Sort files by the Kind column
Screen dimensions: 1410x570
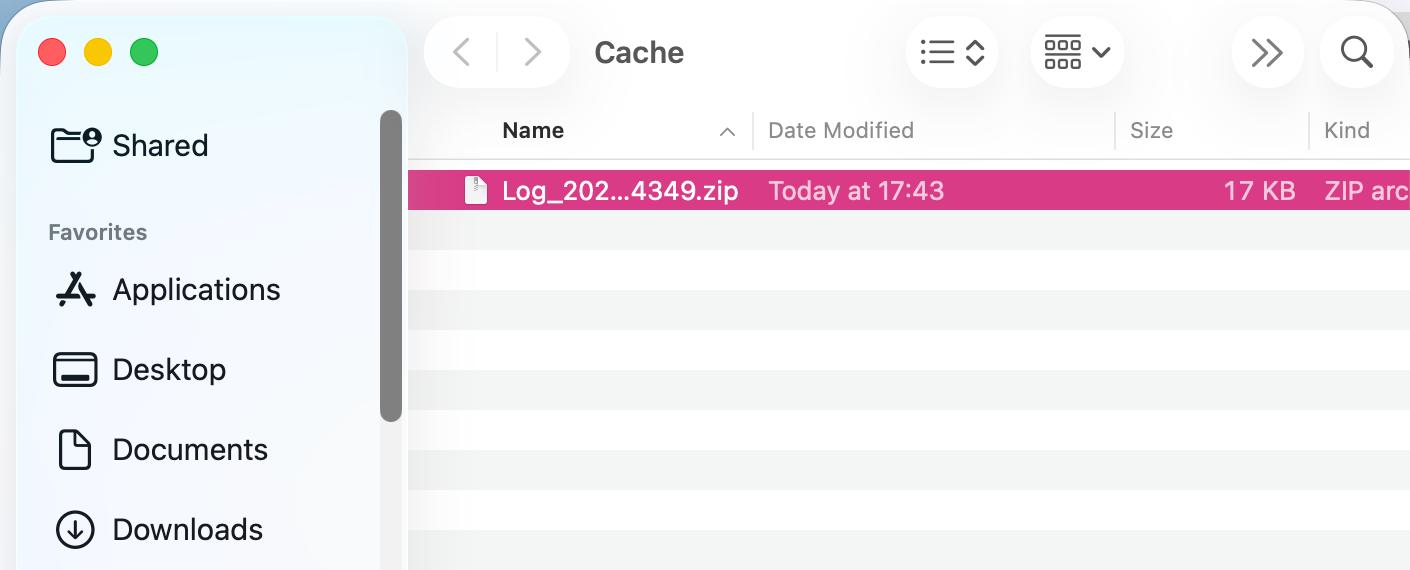pyautogui.click(x=1347, y=131)
